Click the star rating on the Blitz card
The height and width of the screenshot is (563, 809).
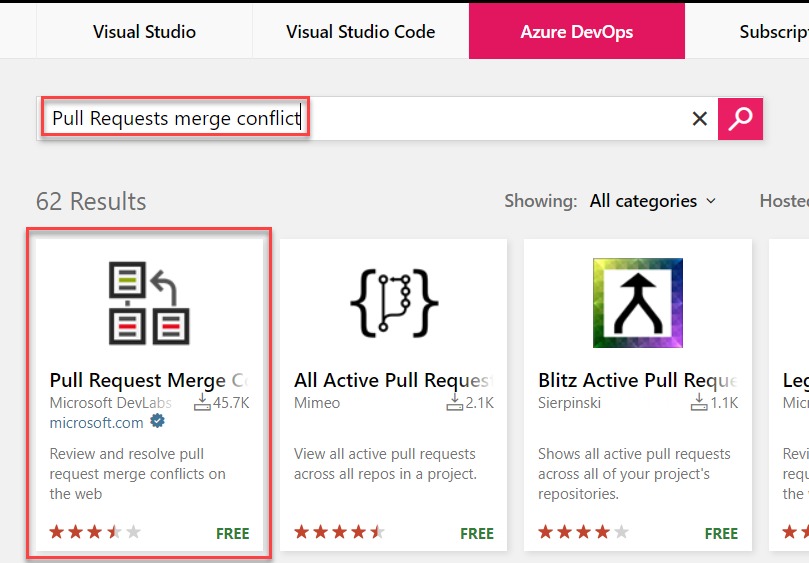coord(584,532)
